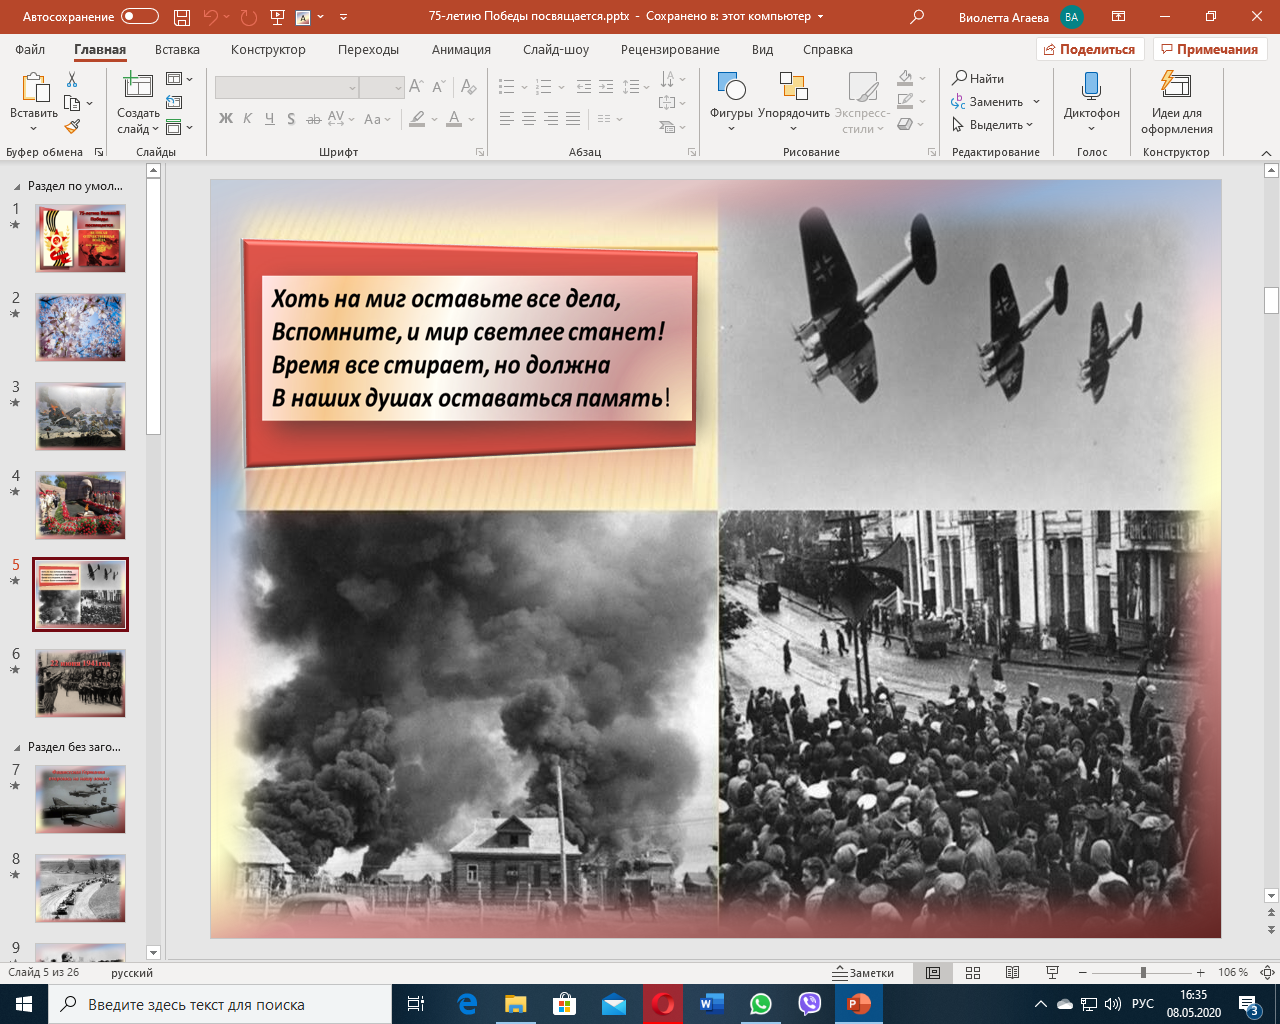Open Reading View from status bar
Screen dimensions: 1280x1024
tap(1012, 973)
